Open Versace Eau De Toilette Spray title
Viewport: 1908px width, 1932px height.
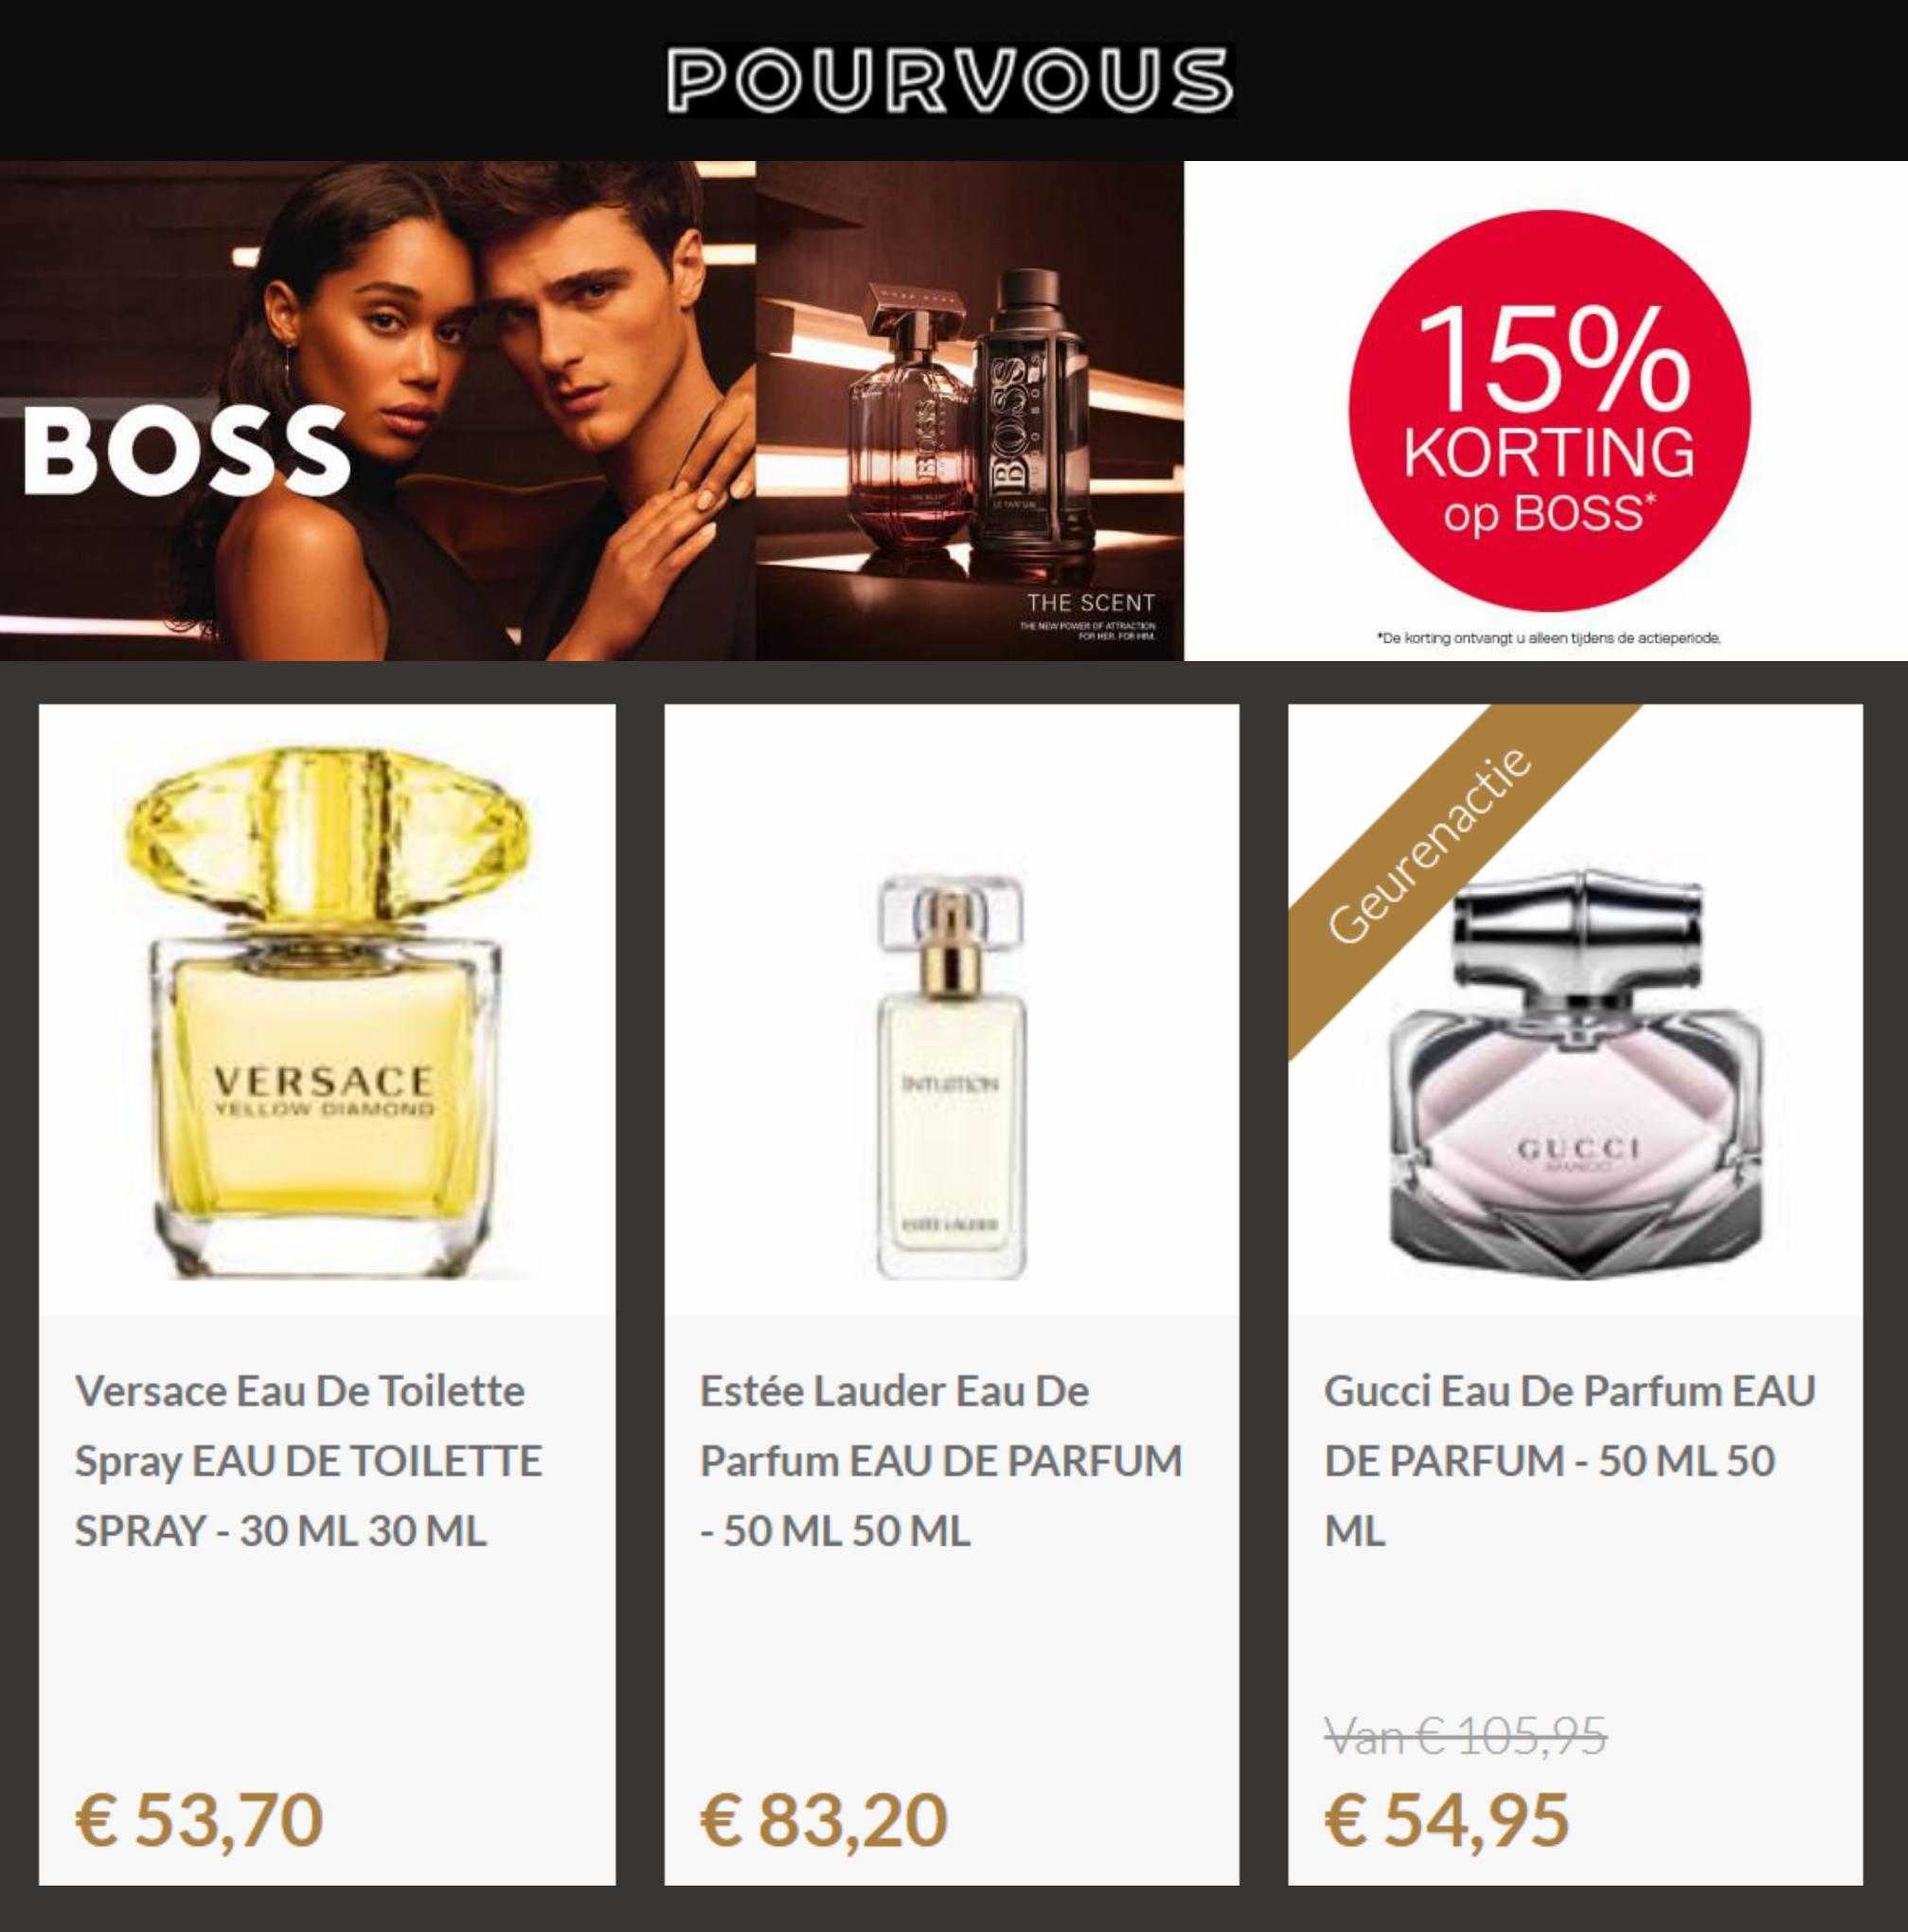point(308,1461)
